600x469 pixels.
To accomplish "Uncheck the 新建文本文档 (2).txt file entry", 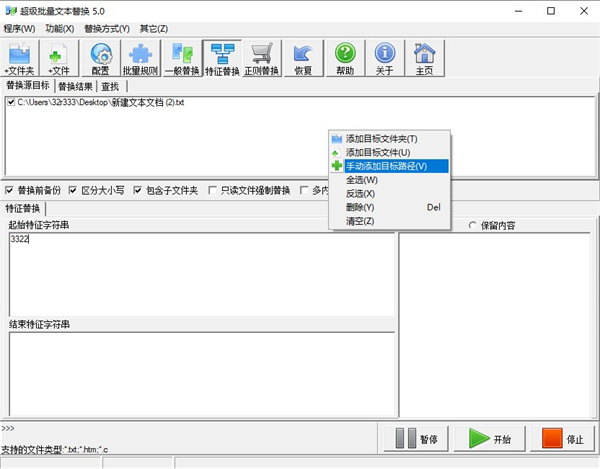I will point(11,102).
